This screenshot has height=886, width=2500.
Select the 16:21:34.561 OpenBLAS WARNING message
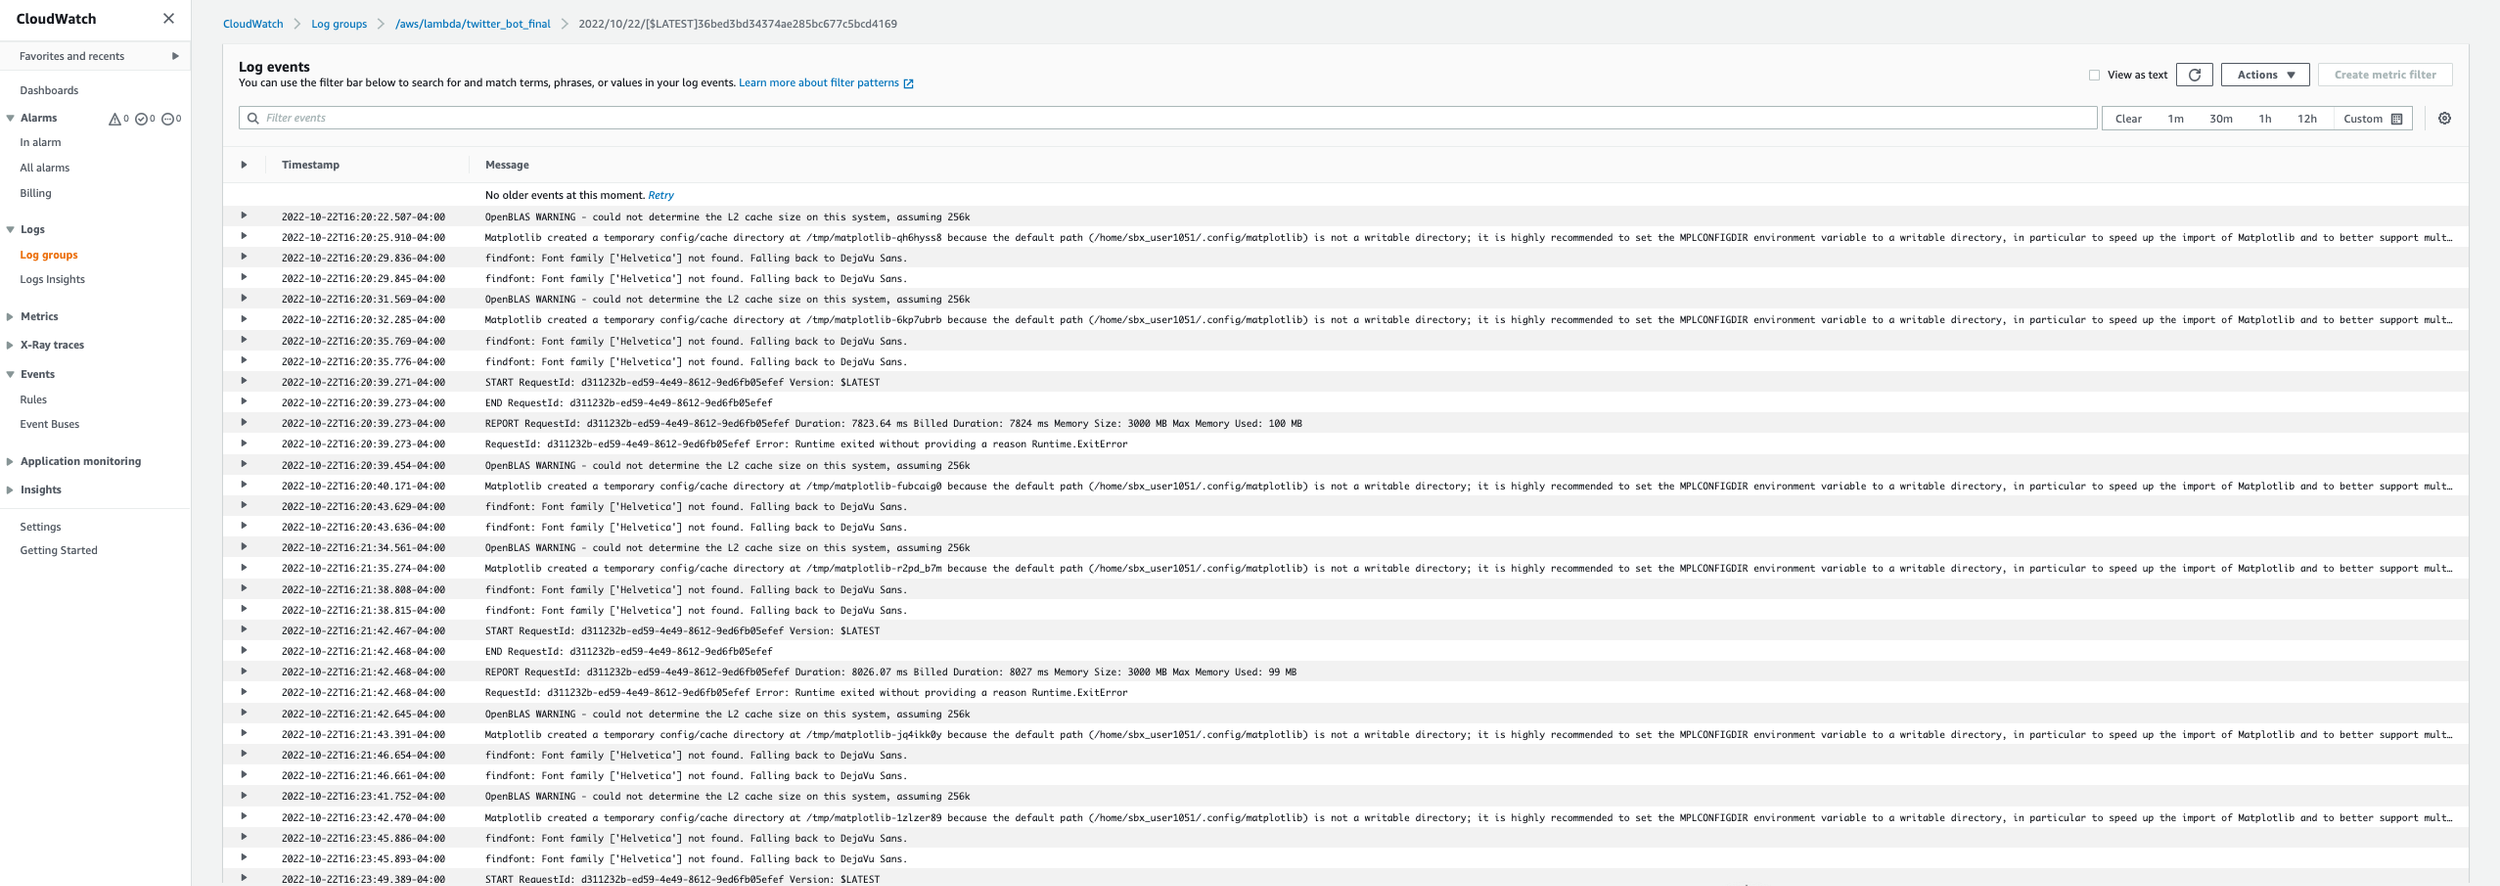click(x=727, y=548)
